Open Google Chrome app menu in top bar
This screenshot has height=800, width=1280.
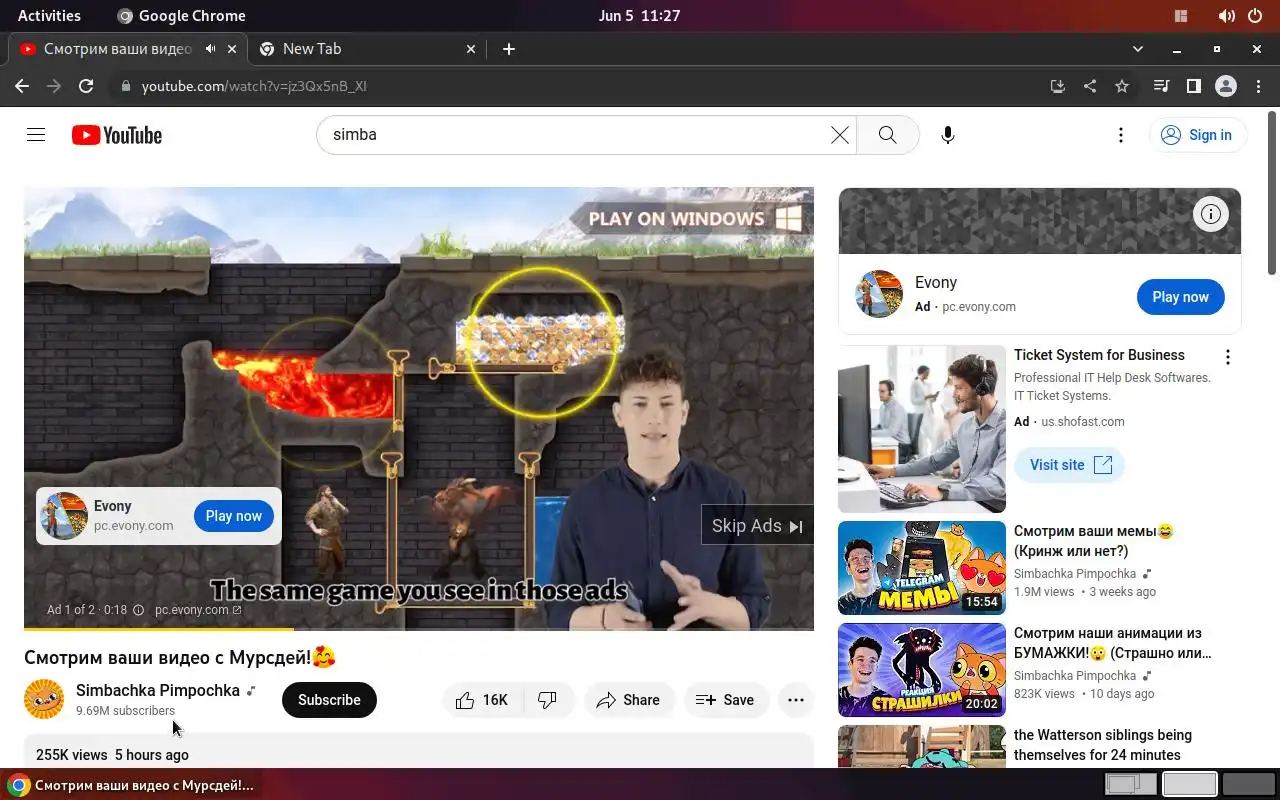point(181,16)
